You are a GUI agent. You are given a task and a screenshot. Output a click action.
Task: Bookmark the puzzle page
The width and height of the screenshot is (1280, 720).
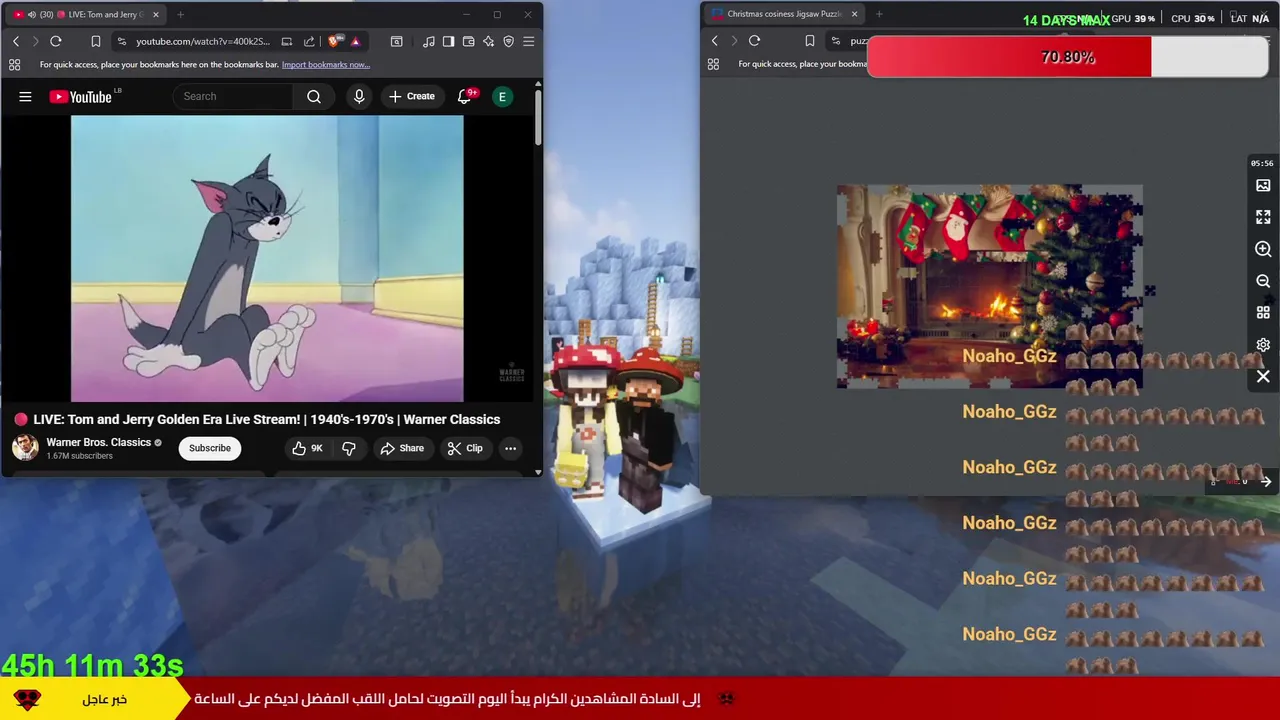(809, 40)
